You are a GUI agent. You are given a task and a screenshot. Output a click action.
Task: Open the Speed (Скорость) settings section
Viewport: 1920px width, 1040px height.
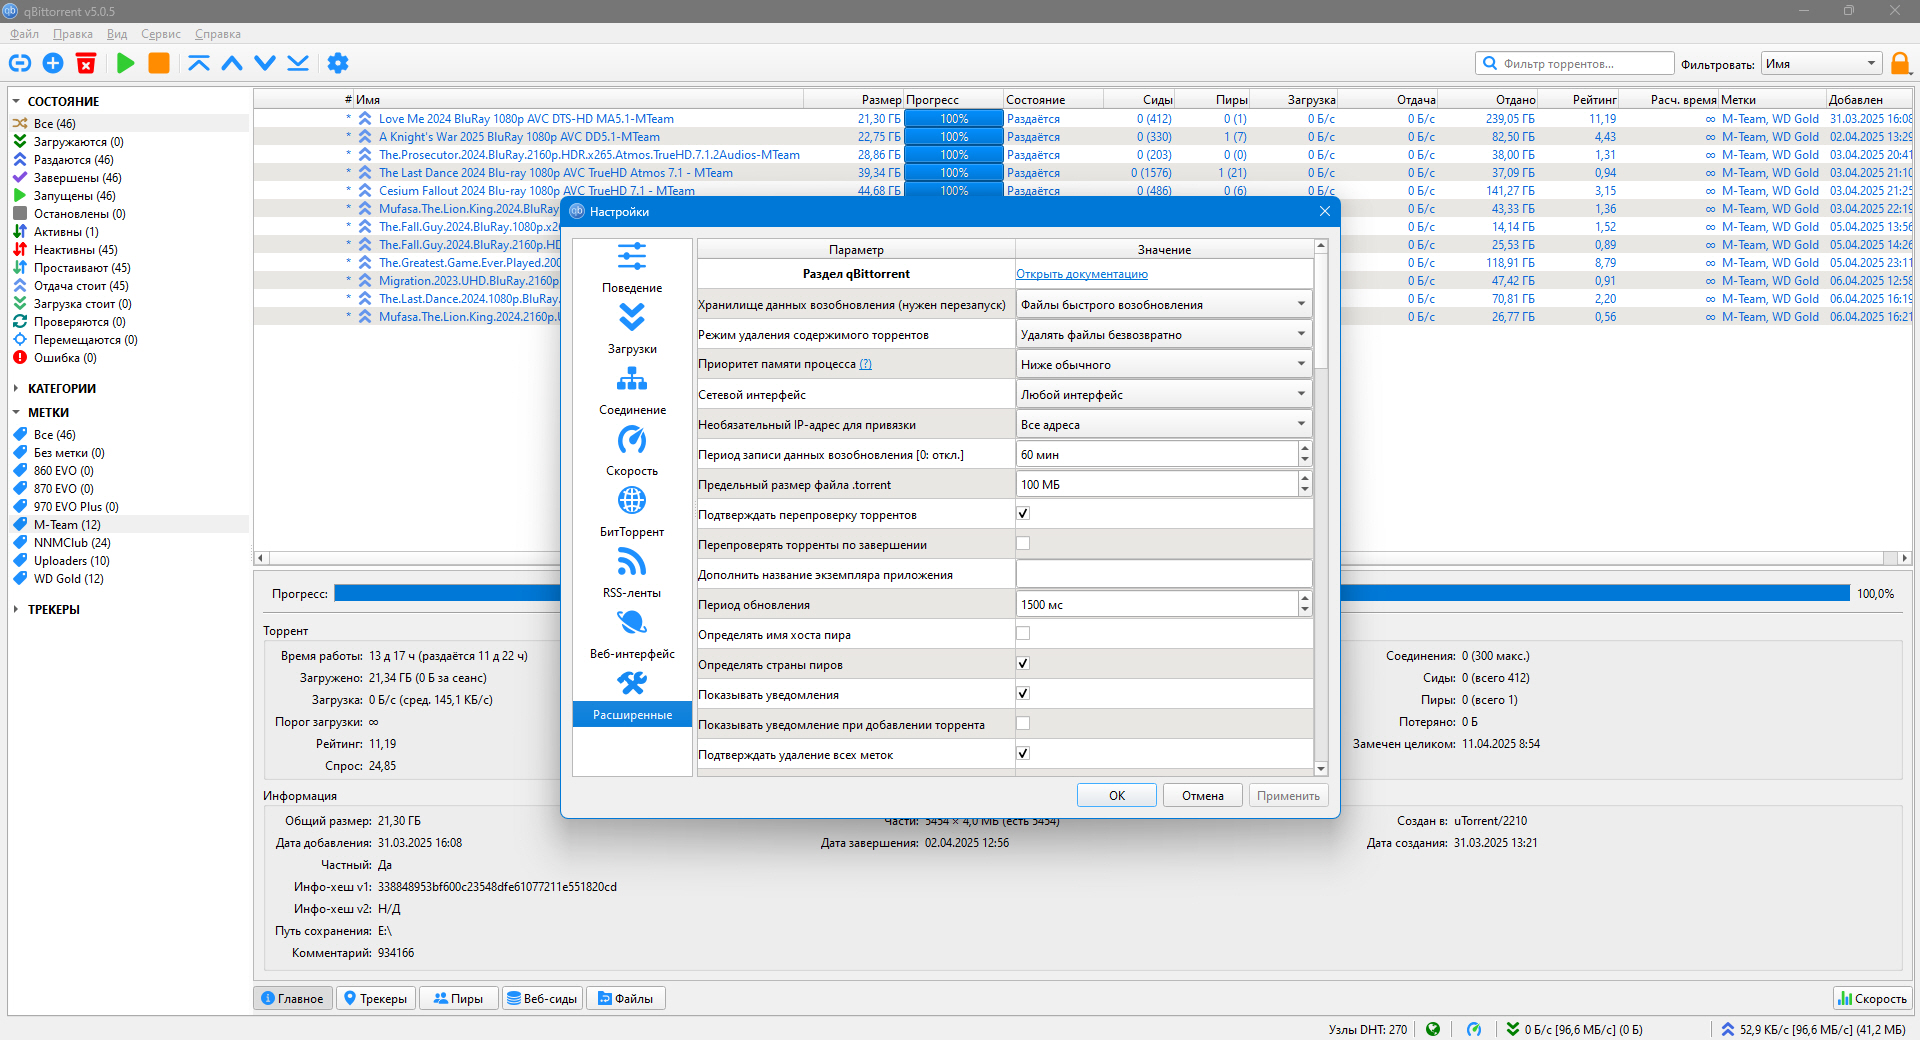(x=632, y=451)
